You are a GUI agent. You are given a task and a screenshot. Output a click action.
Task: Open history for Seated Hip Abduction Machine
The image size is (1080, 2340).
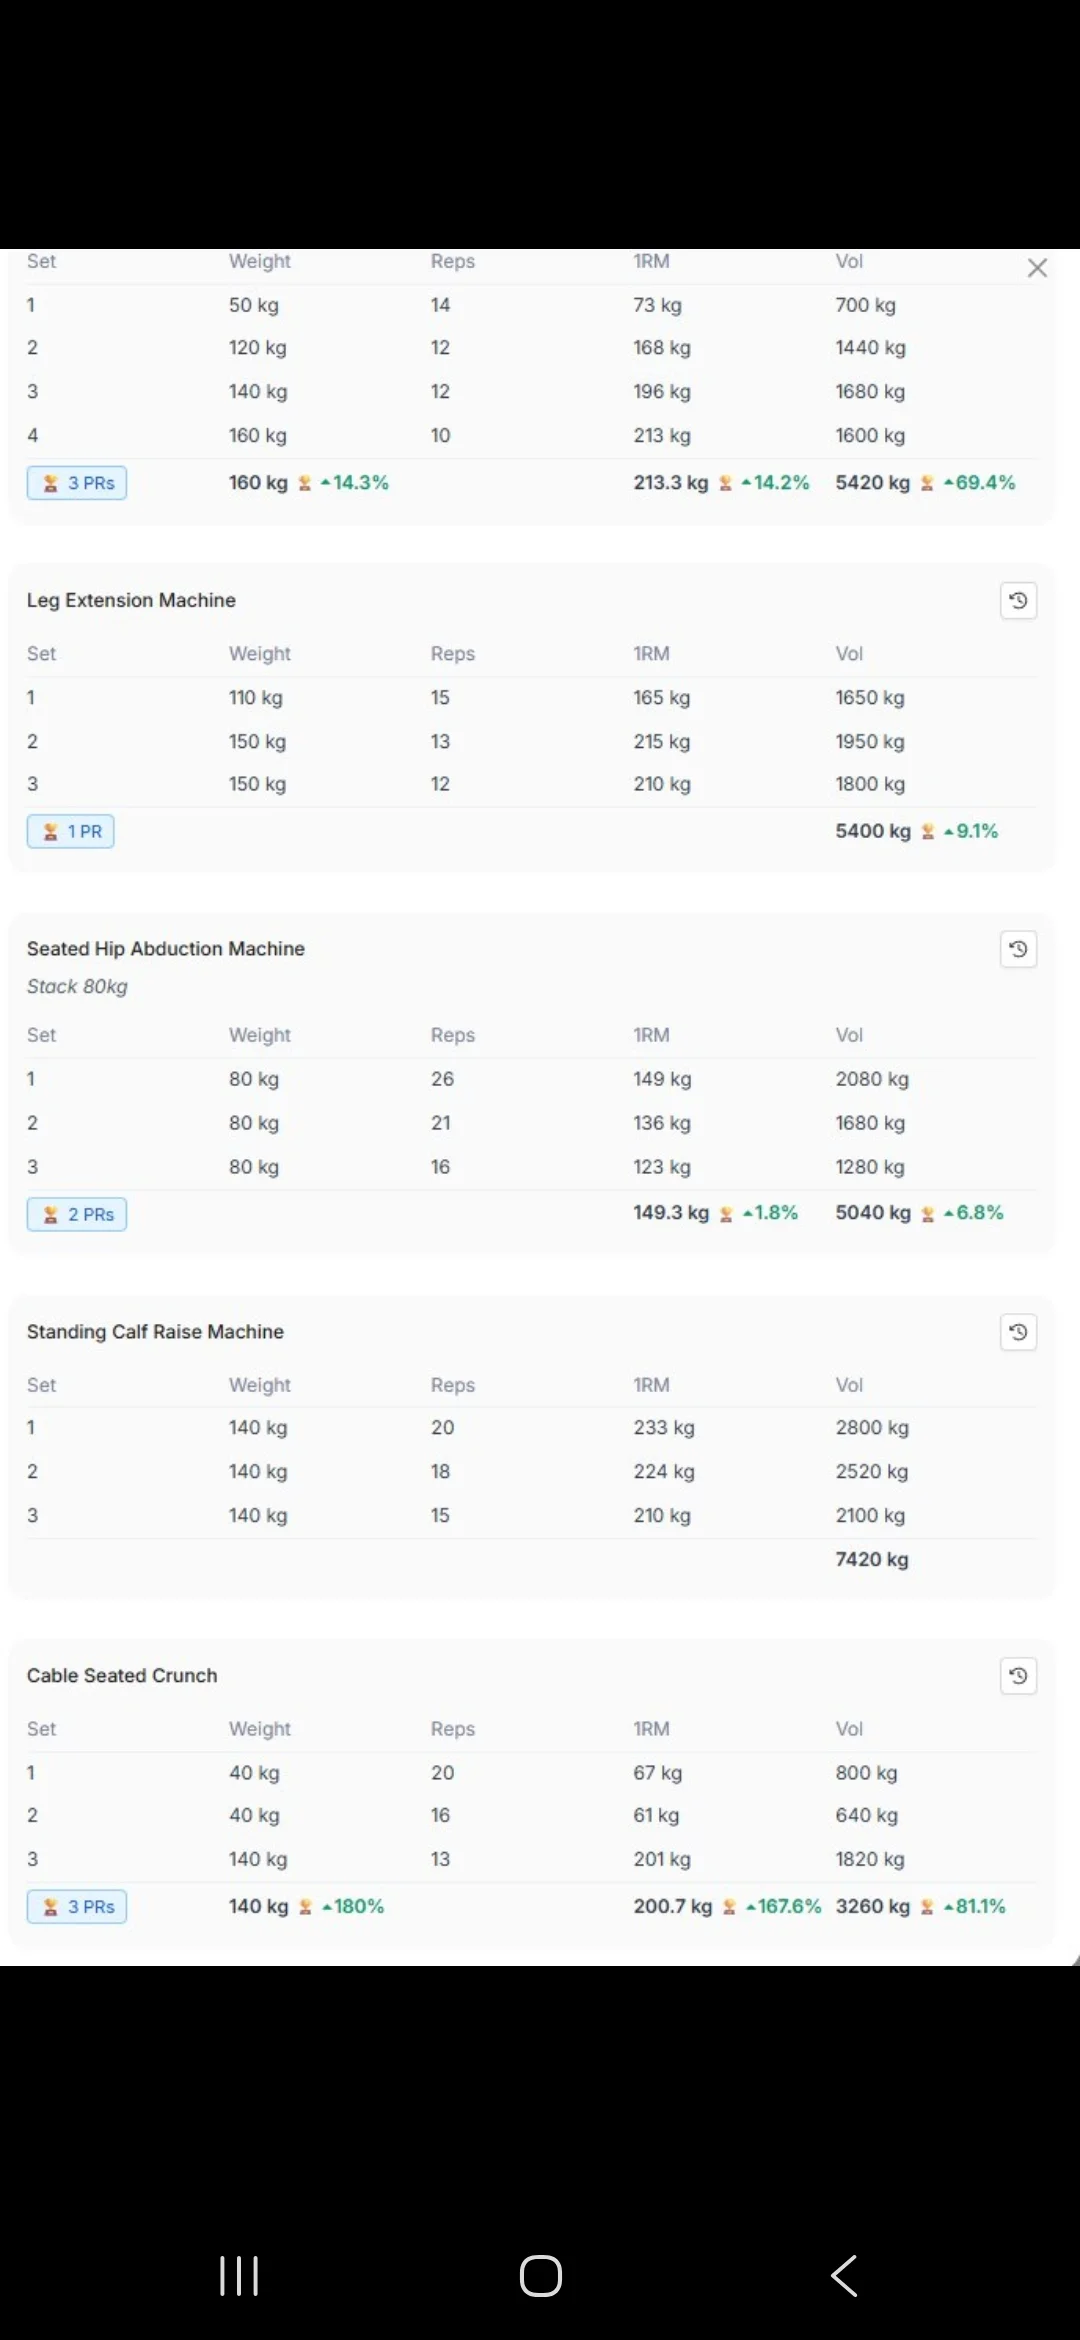[x=1018, y=949]
